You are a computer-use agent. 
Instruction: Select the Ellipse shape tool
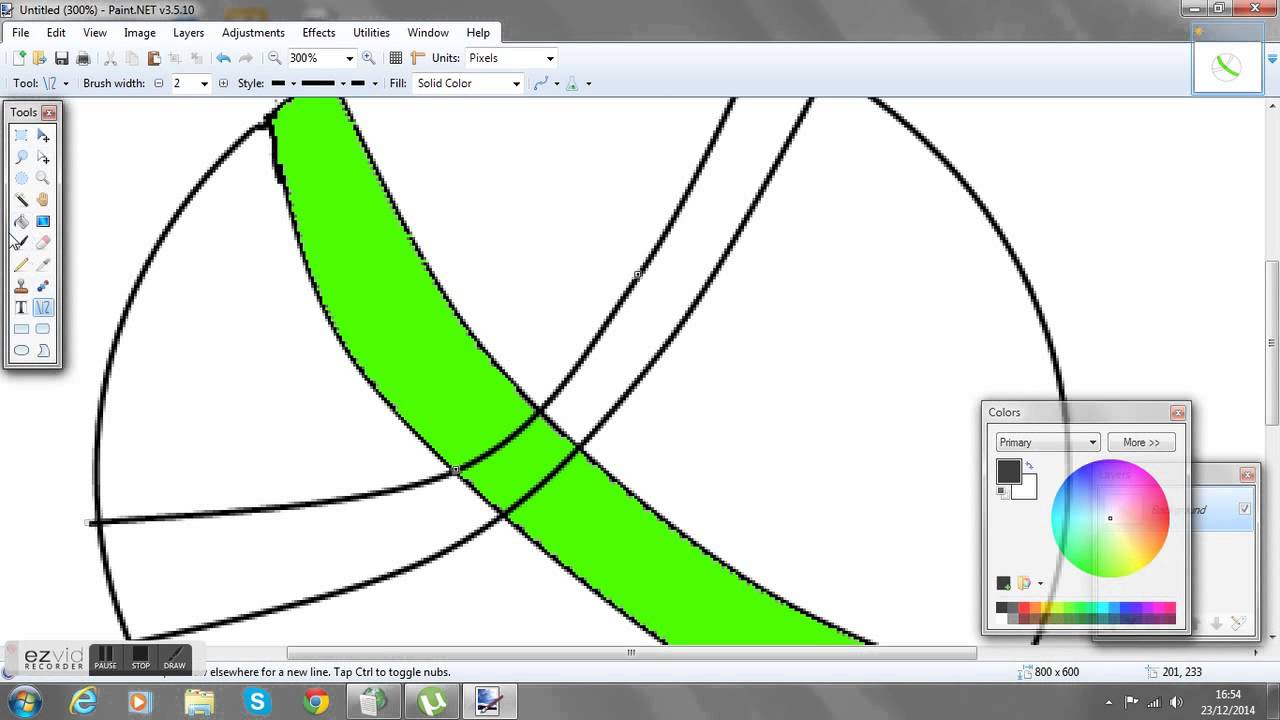(x=21, y=350)
